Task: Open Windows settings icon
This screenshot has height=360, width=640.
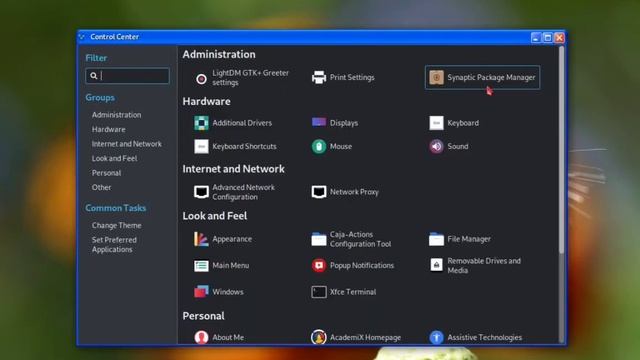Action: coord(201,291)
